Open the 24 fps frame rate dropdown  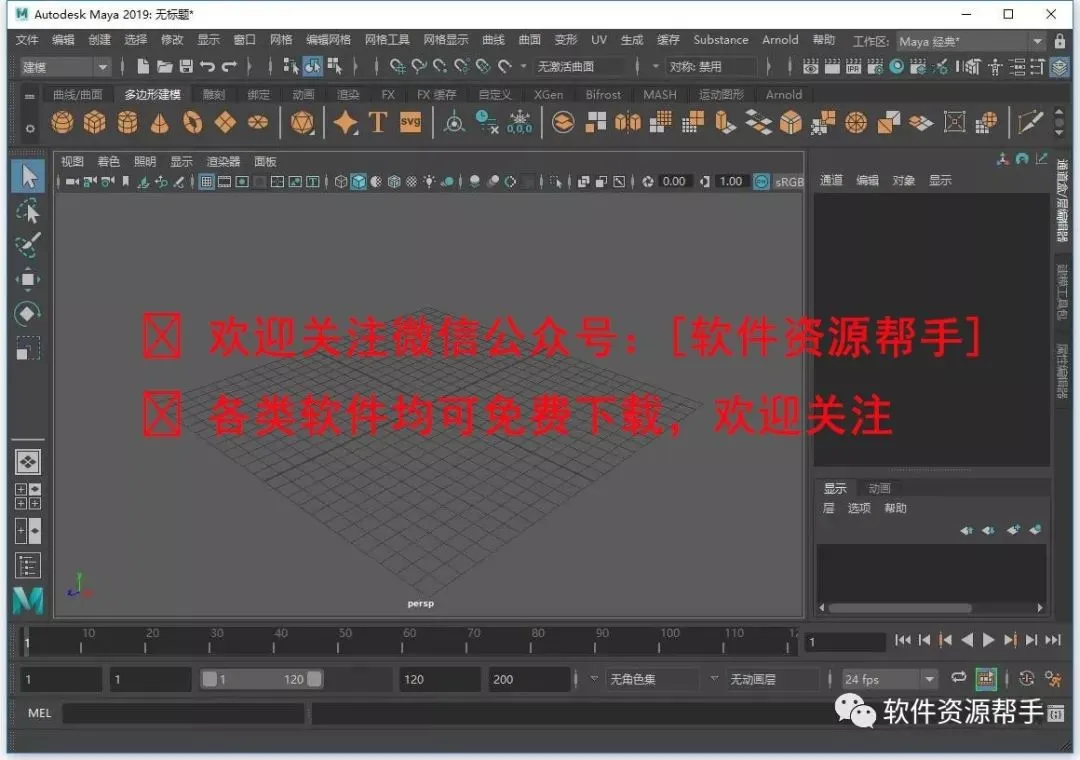tap(889, 679)
